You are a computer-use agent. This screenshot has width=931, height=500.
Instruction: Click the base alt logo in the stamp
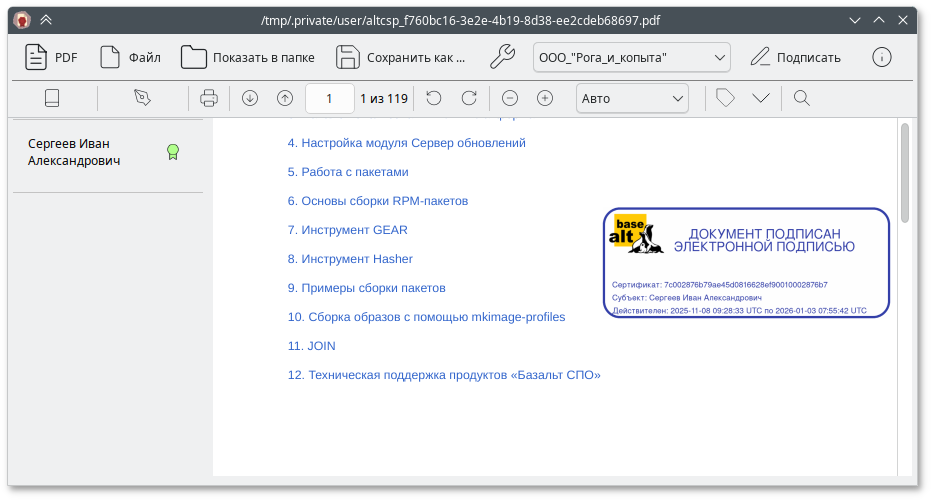[x=636, y=234]
